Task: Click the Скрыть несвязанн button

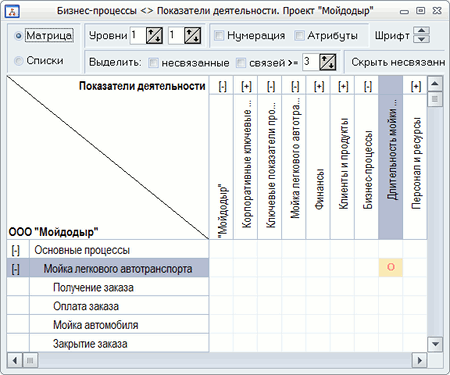Action: (x=397, y=62)
